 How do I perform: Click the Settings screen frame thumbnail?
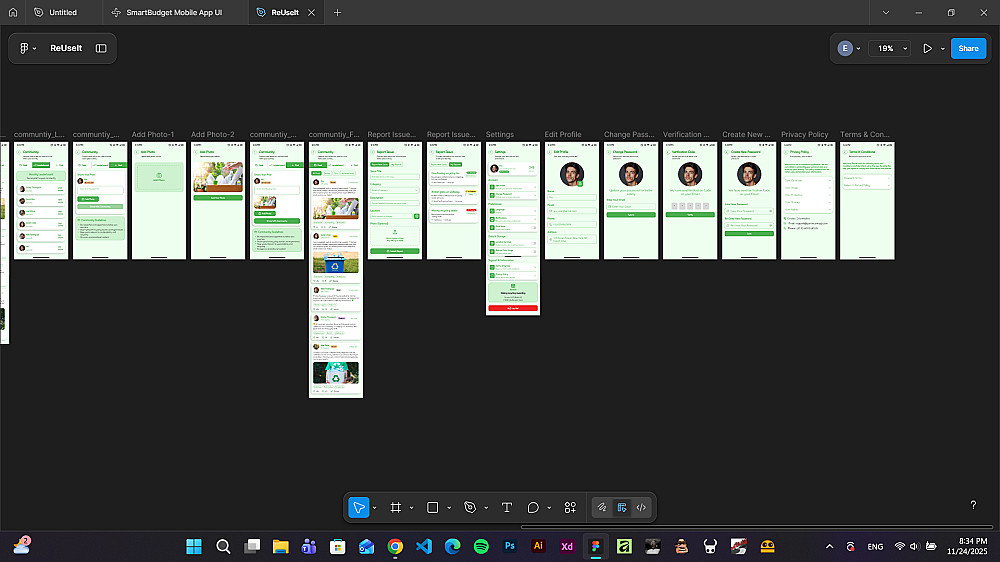pos(513,228)
